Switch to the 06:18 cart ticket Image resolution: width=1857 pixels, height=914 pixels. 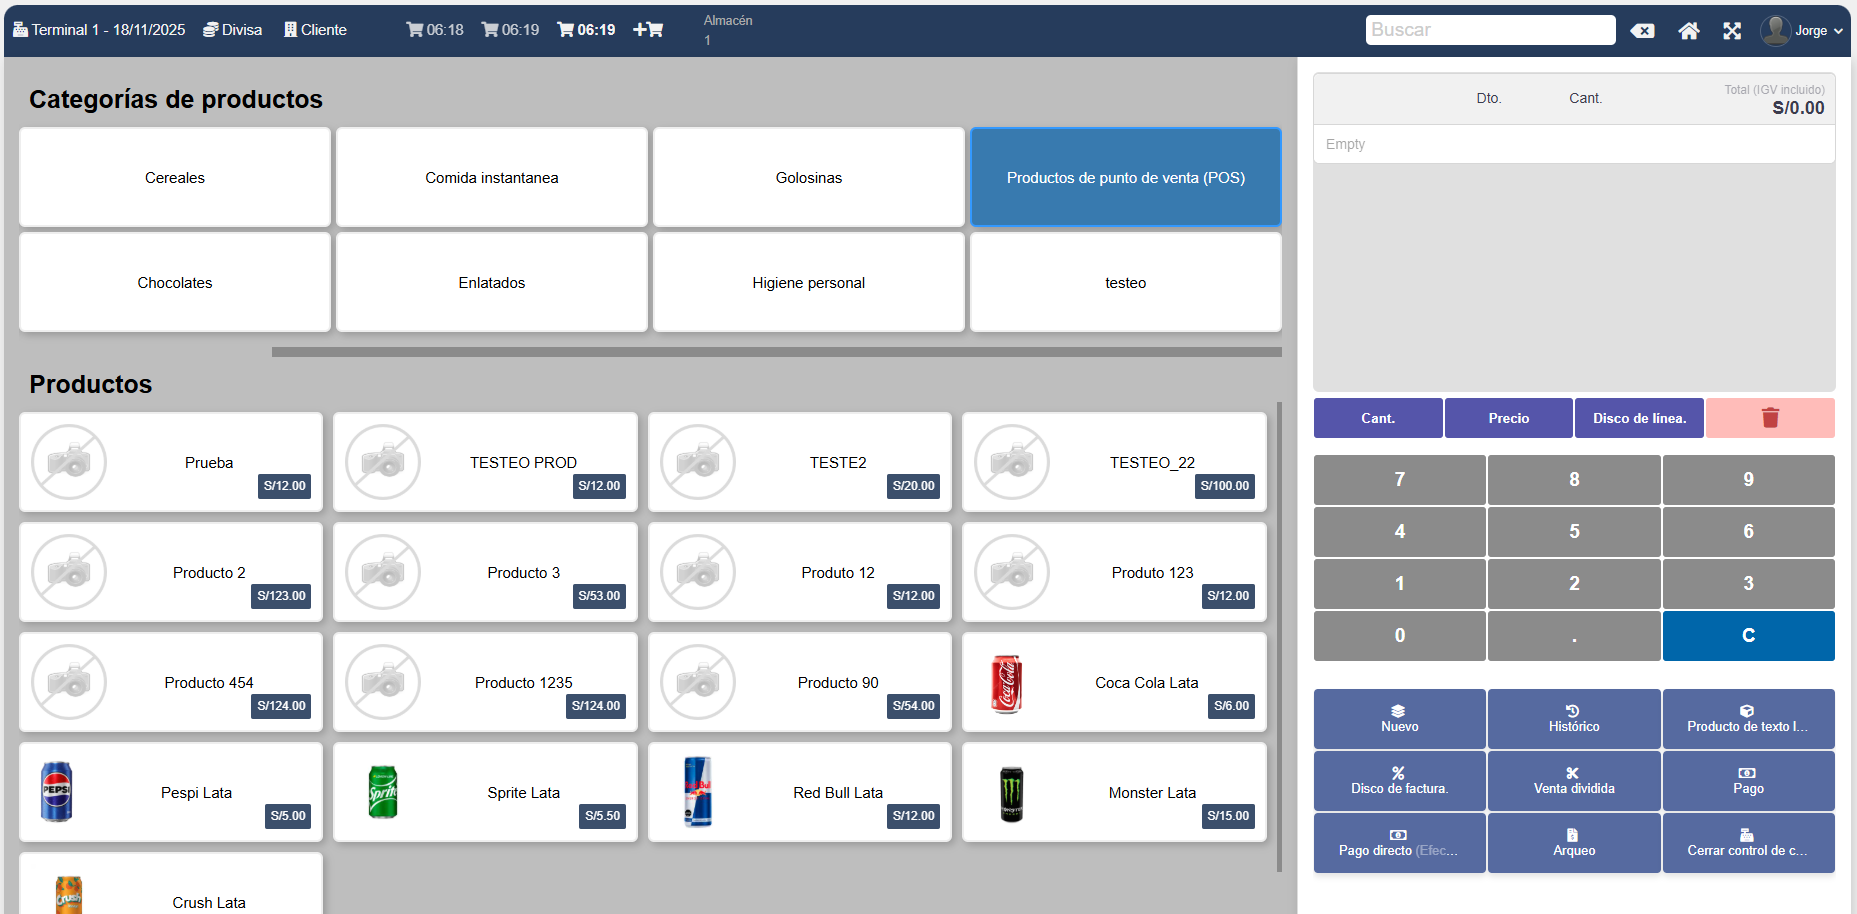[x=435, y=30]
